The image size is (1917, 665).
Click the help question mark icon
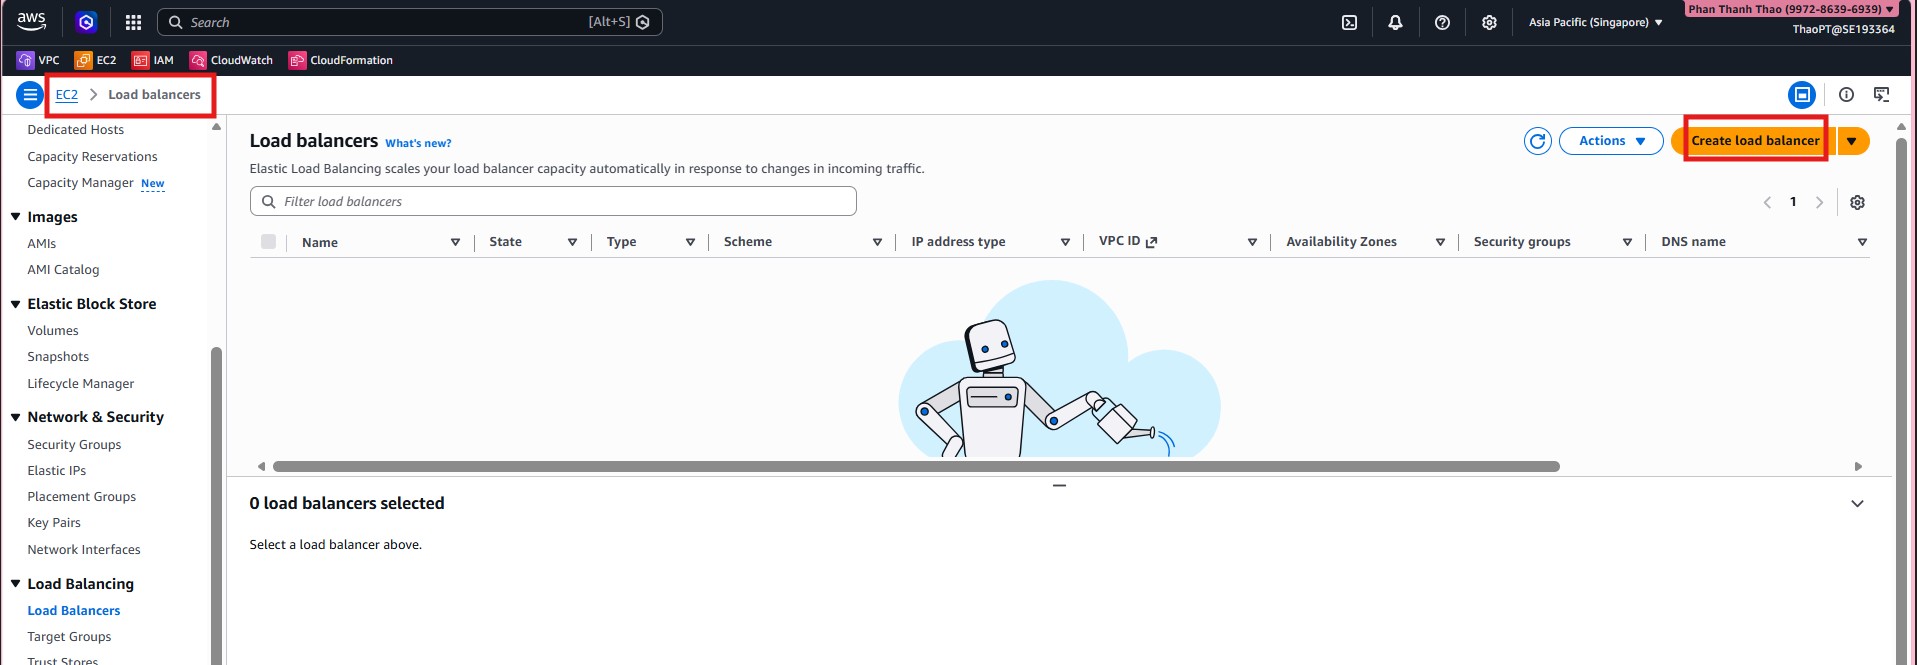(1442, 22)
